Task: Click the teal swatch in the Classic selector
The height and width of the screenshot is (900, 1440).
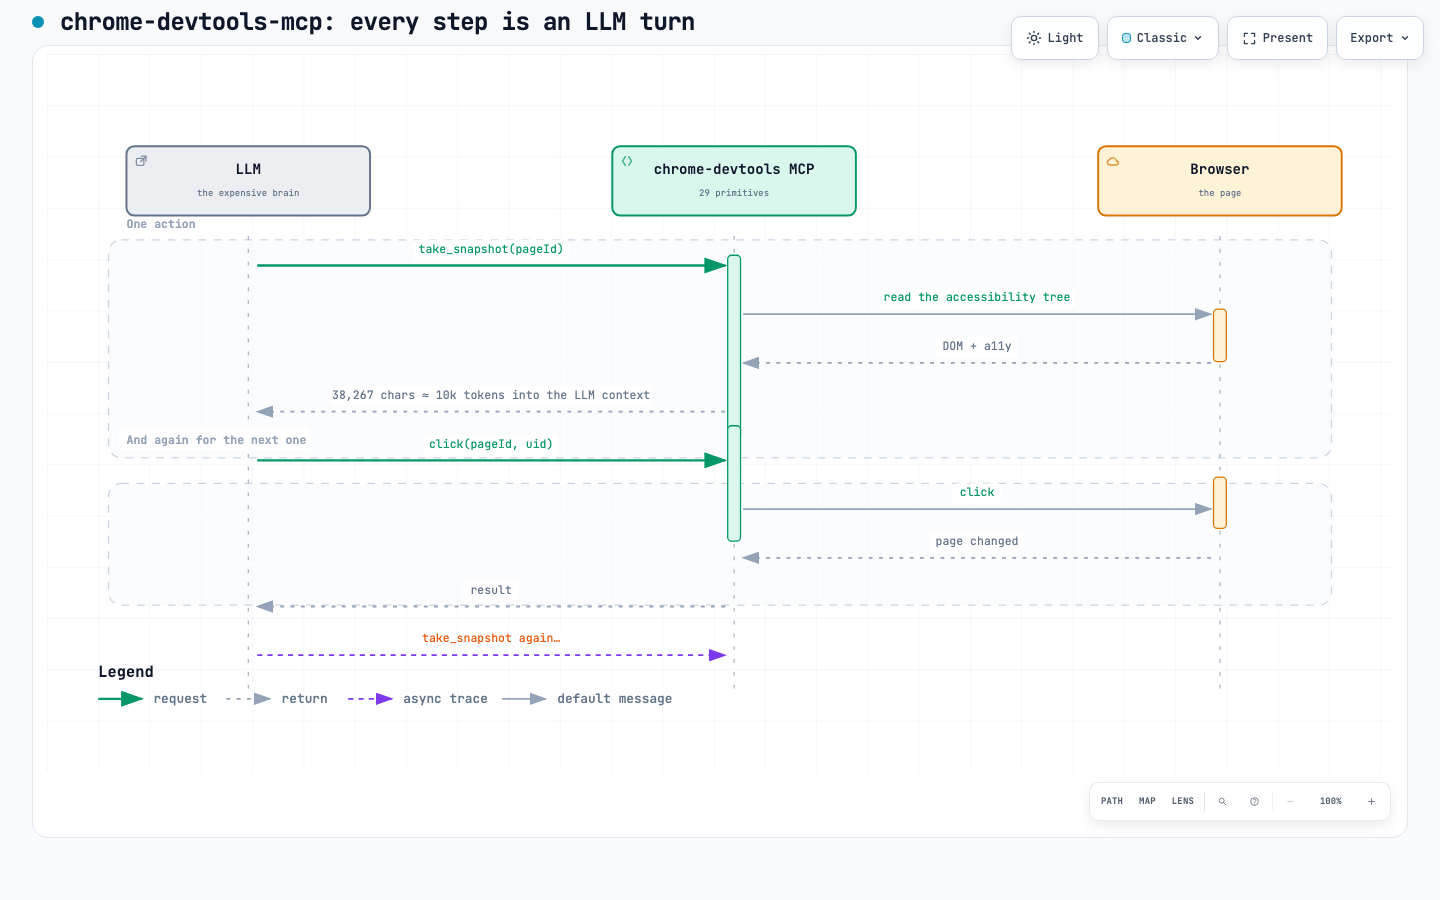Action: click(x=1126, y=38)
